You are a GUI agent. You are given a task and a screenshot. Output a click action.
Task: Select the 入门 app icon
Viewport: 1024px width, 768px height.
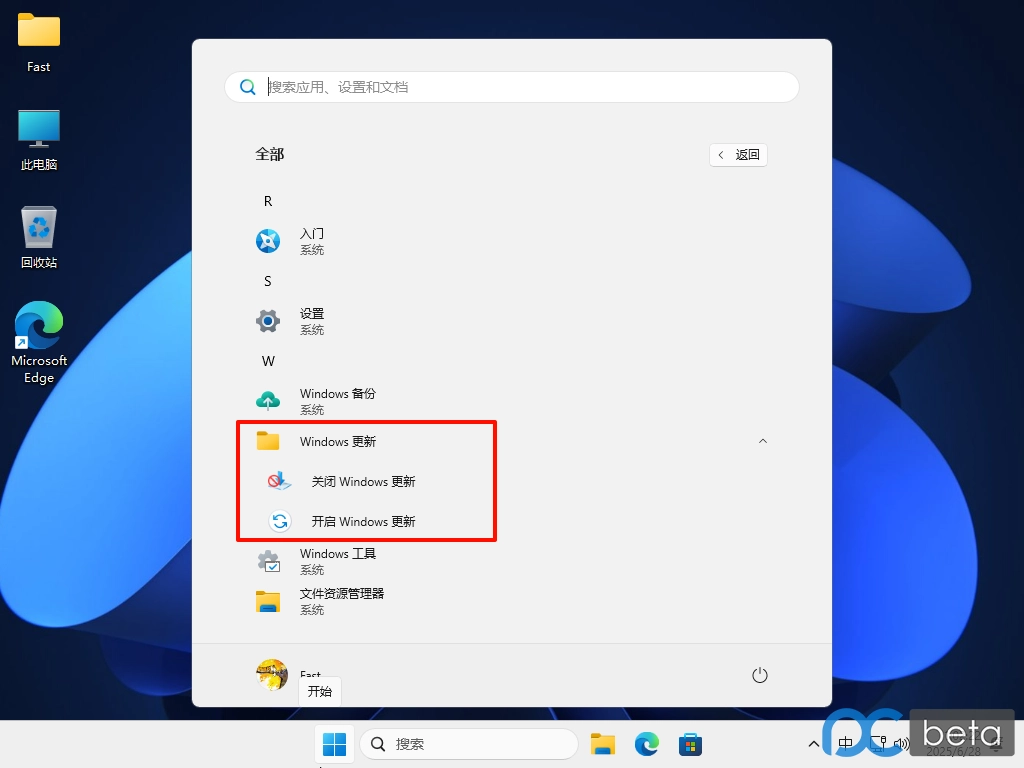tap(267, 240)
